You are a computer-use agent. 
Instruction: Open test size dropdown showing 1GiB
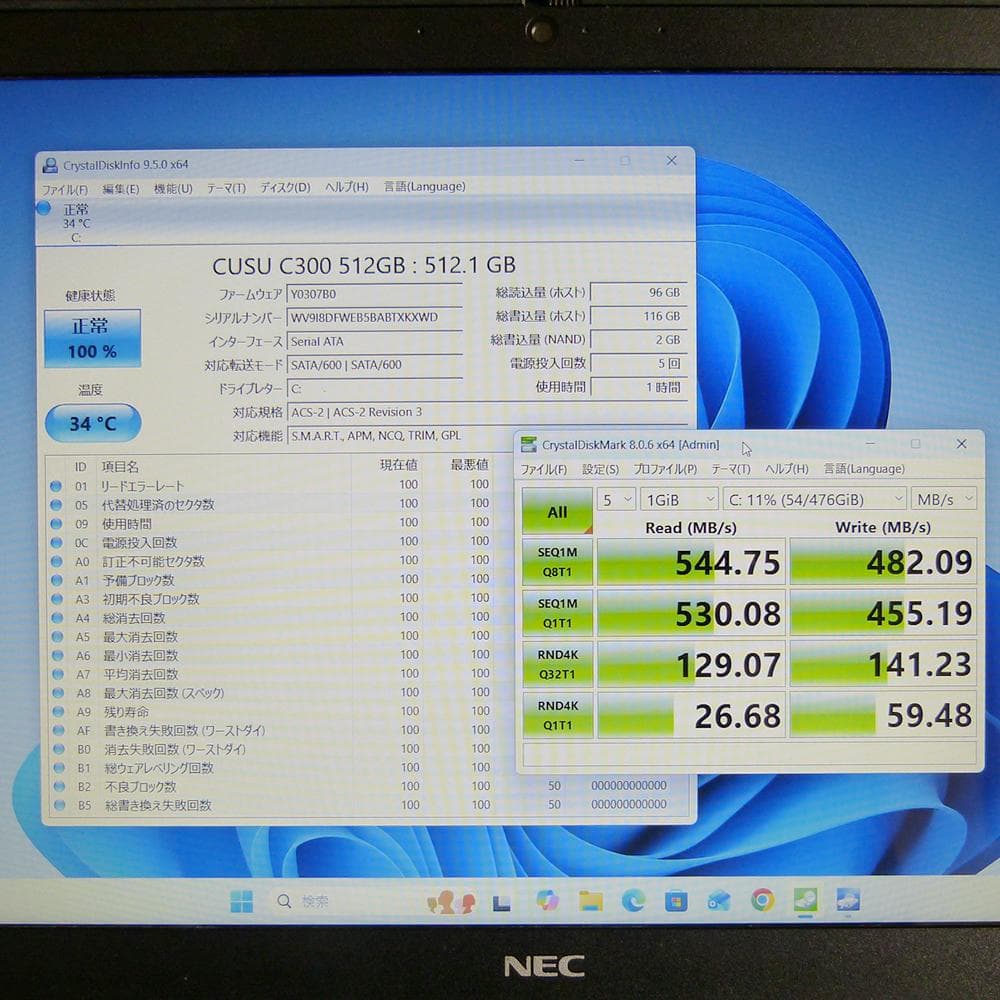(679, 499)
